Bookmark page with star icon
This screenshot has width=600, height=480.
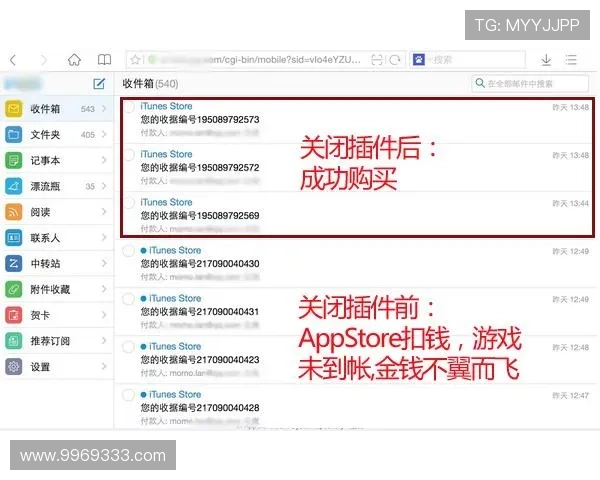[x=135, y=60]
